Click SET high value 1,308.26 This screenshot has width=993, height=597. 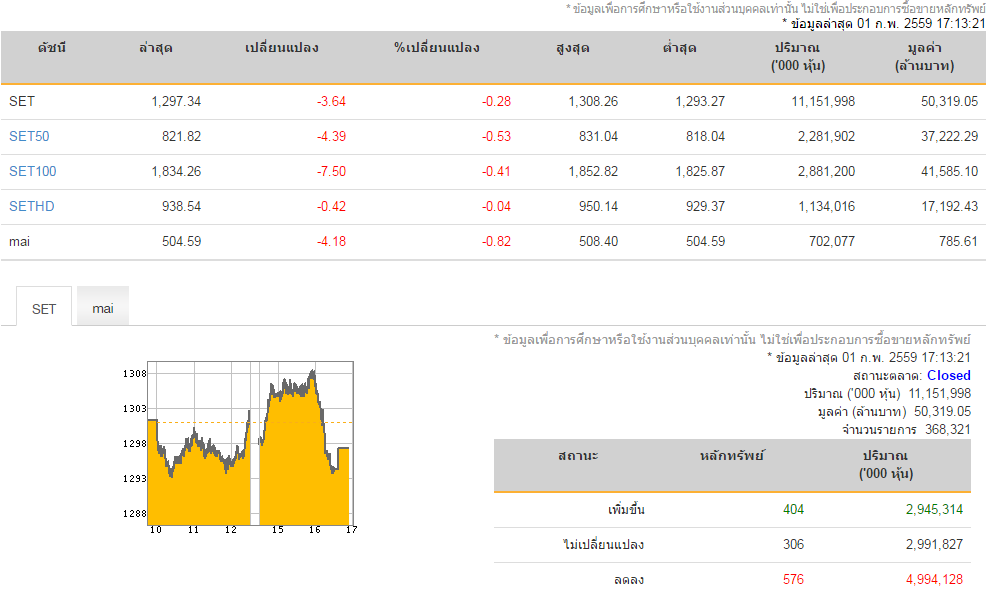593,101
